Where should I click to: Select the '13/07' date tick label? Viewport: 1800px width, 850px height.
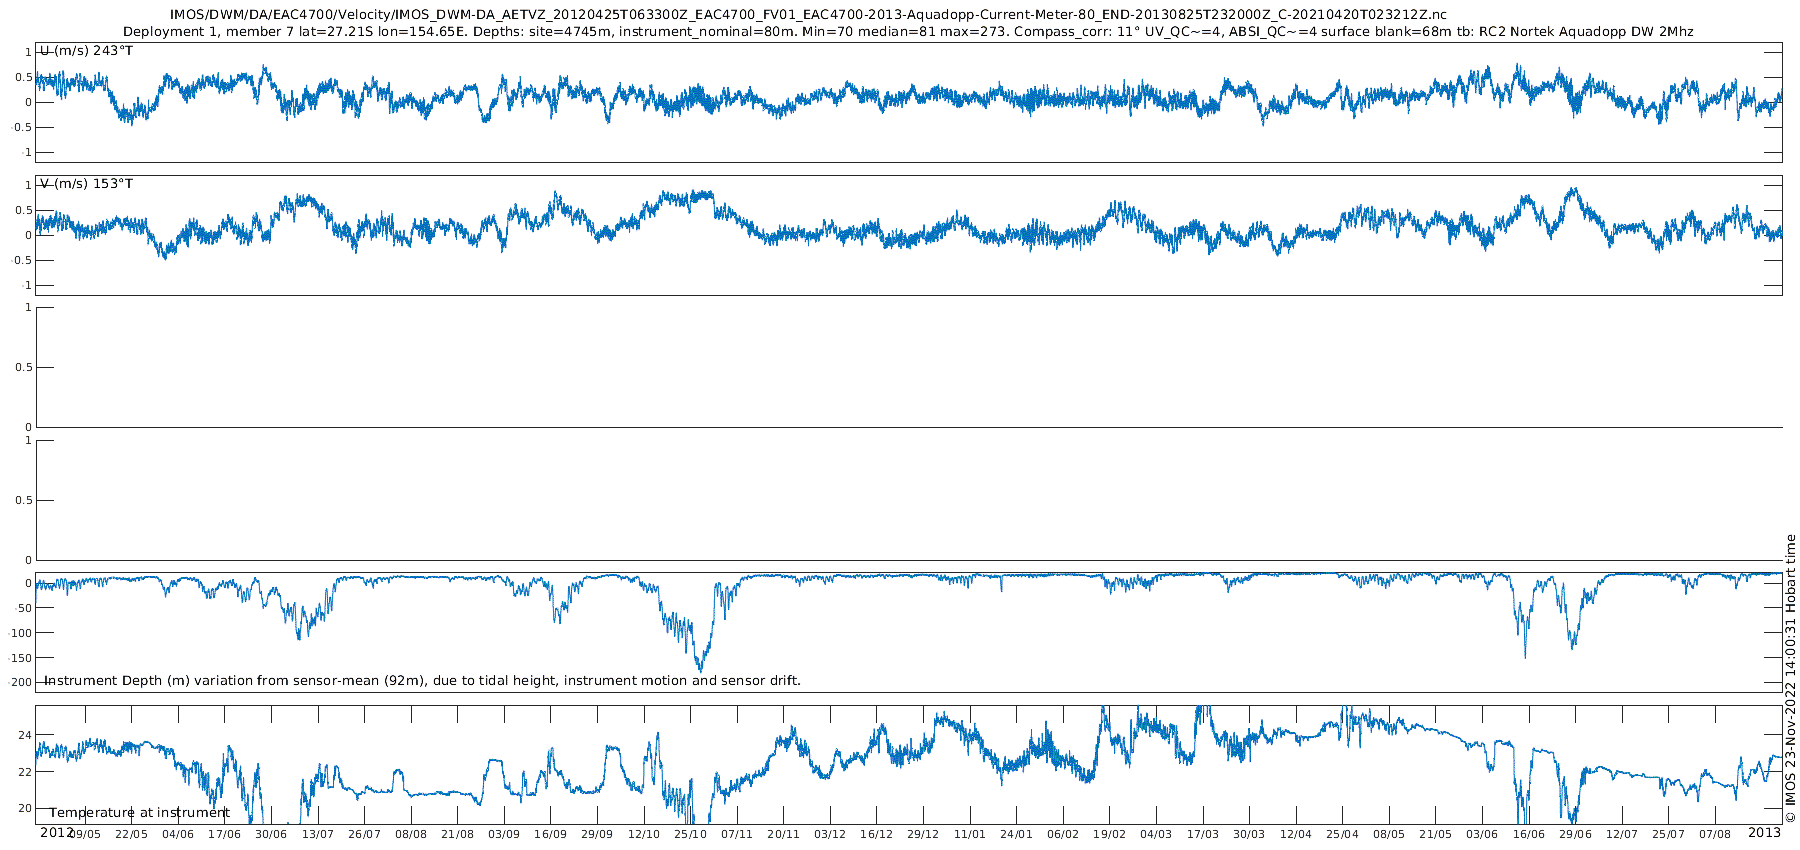pyautogui.click(x=318, y=834)
